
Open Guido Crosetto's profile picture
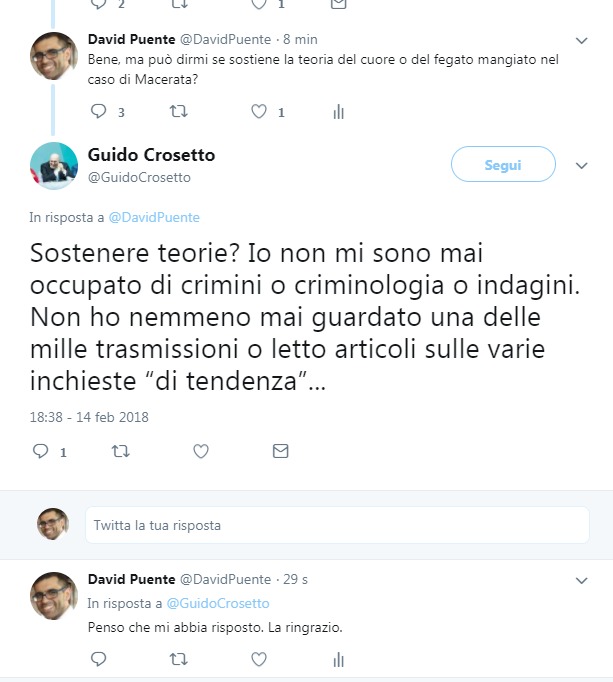pos(54,166)
